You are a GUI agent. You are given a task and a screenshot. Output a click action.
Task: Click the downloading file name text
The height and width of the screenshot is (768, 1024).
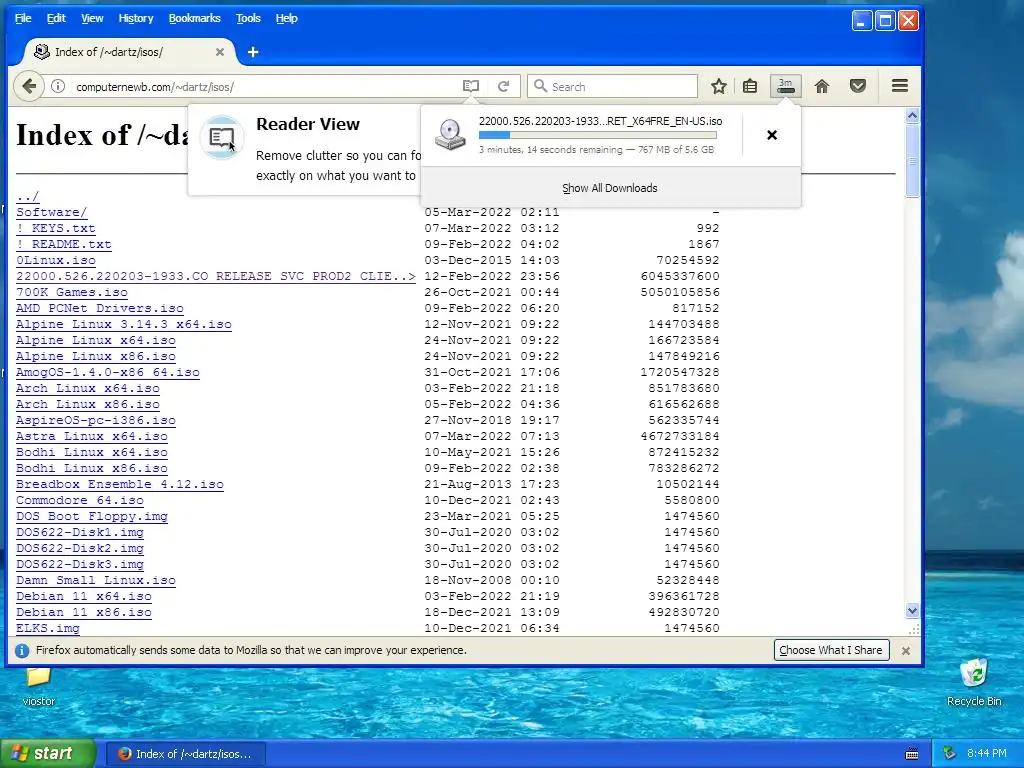[x=600, y=121]
